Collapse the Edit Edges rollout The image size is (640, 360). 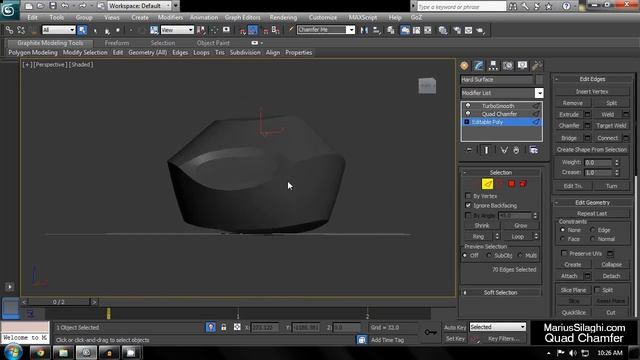click(592, 79)
